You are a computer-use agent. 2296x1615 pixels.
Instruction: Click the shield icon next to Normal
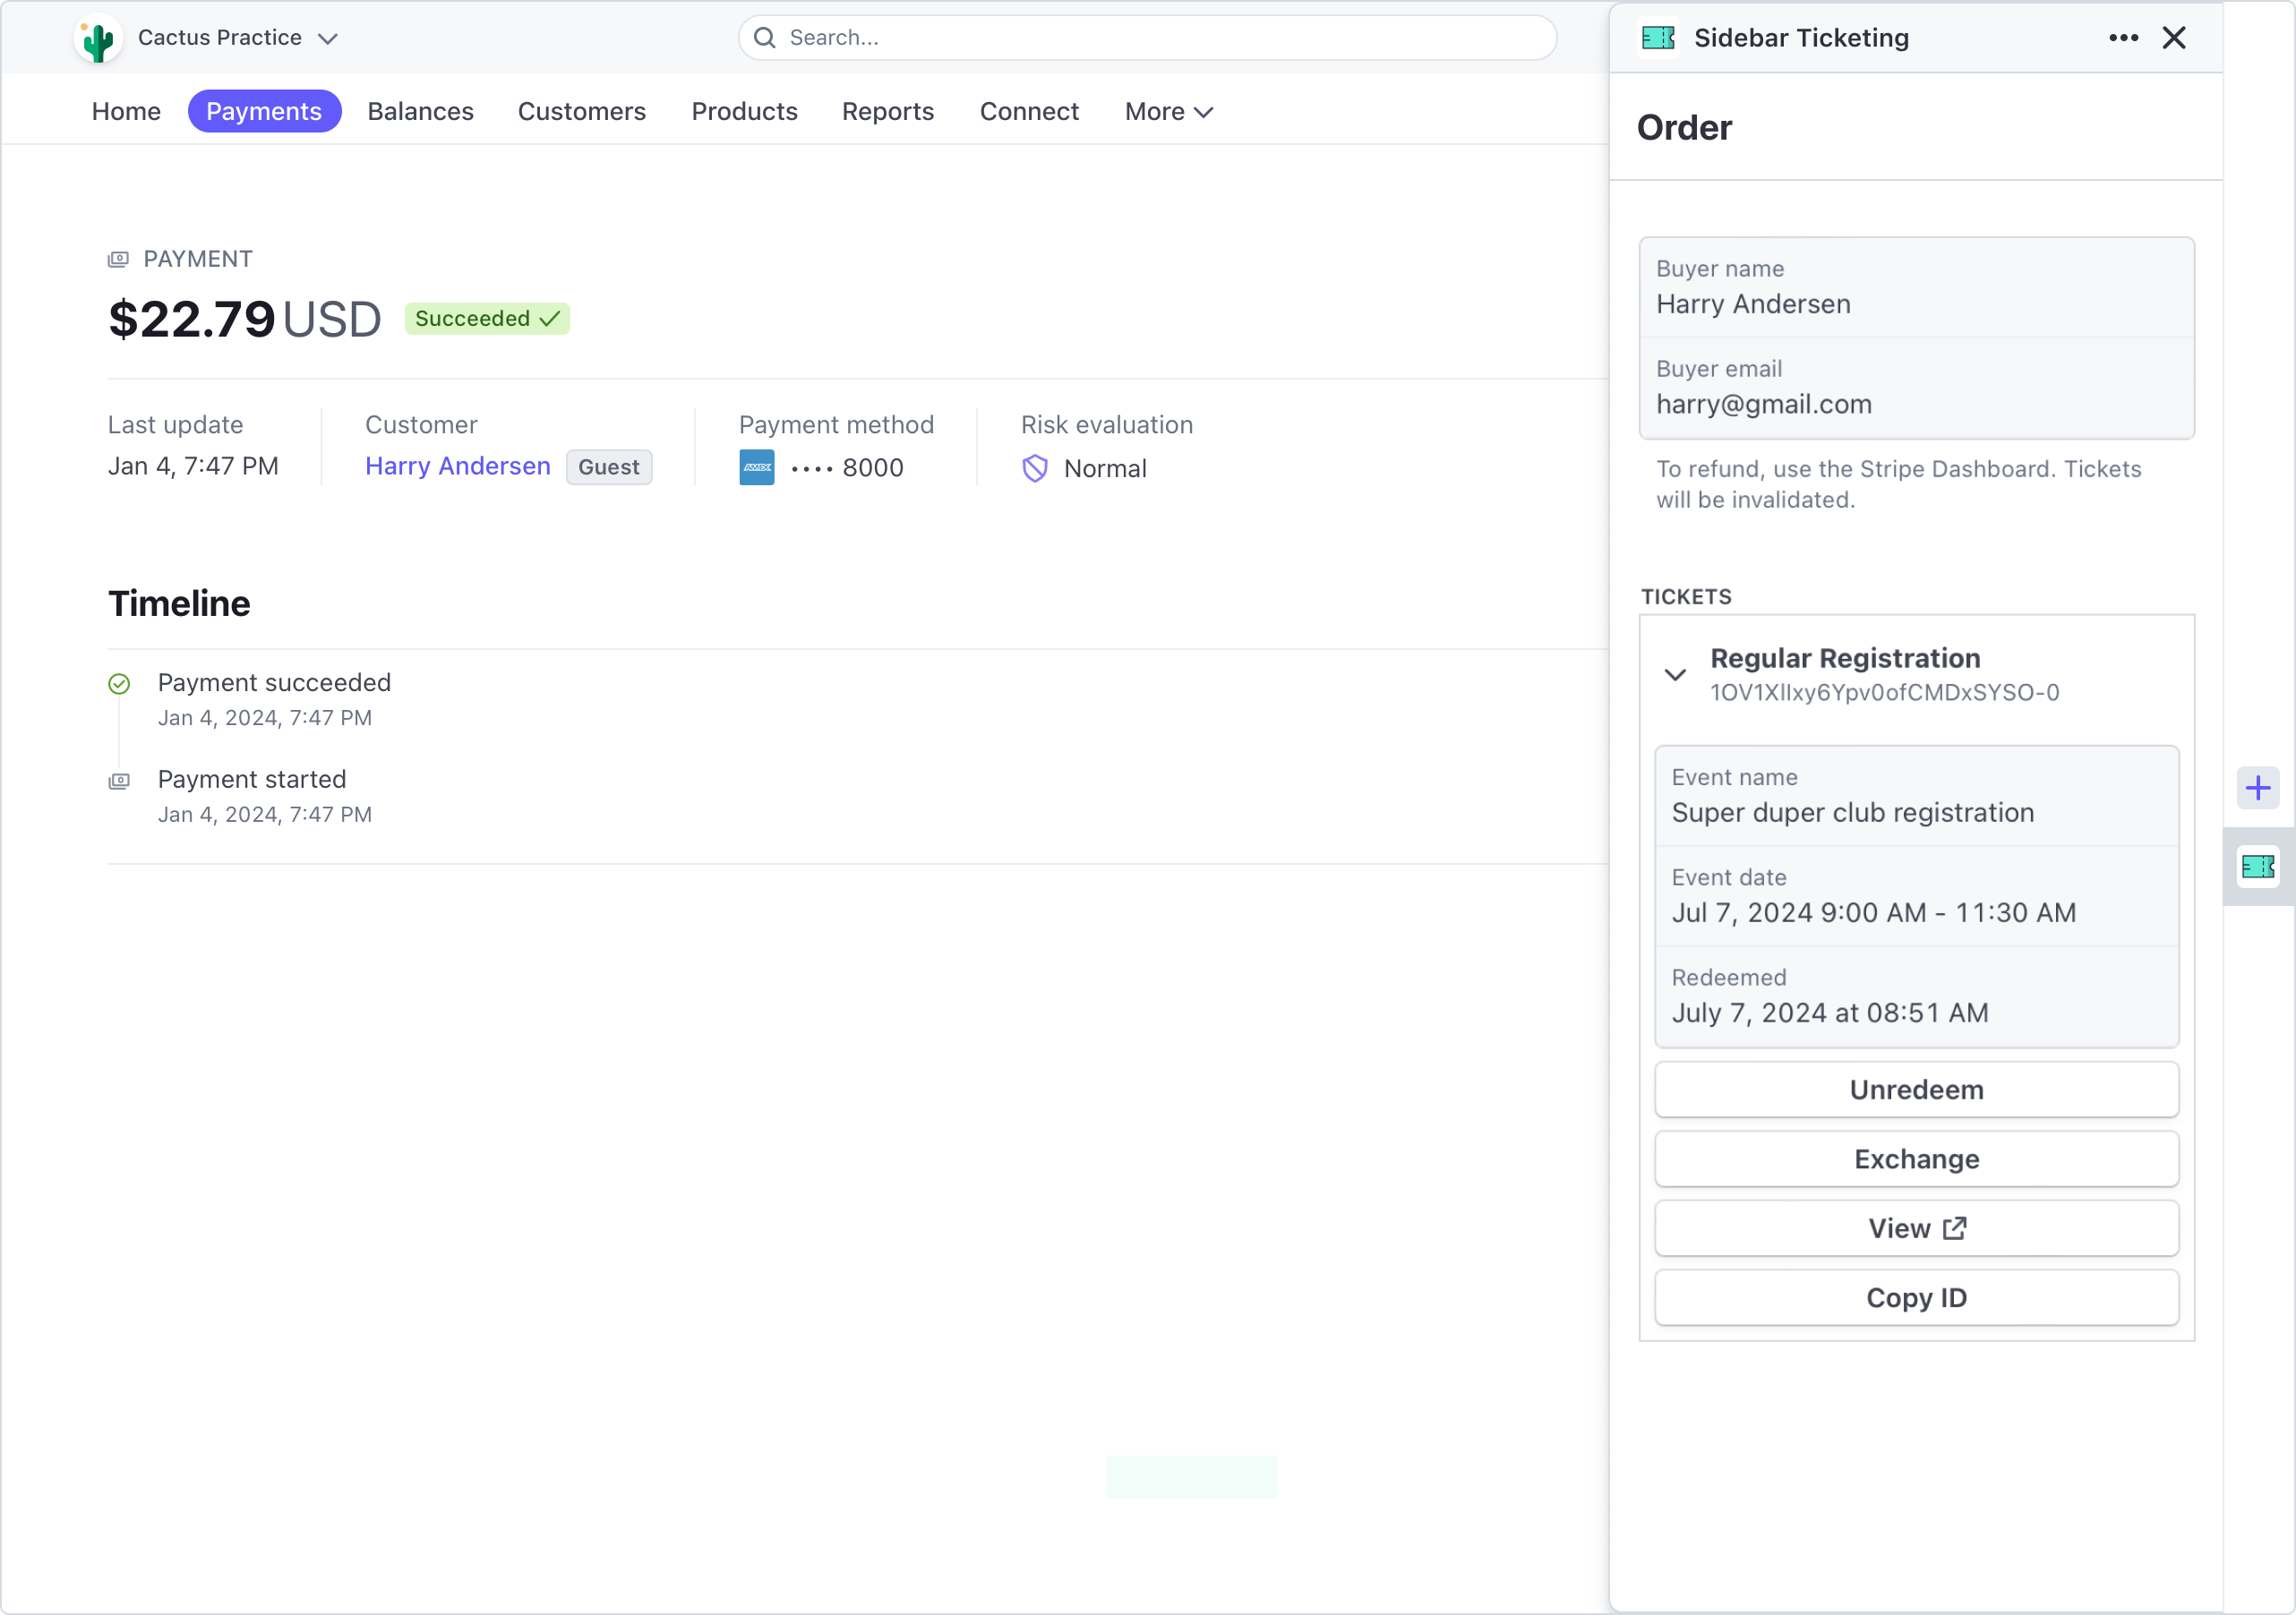(1035, 468)
